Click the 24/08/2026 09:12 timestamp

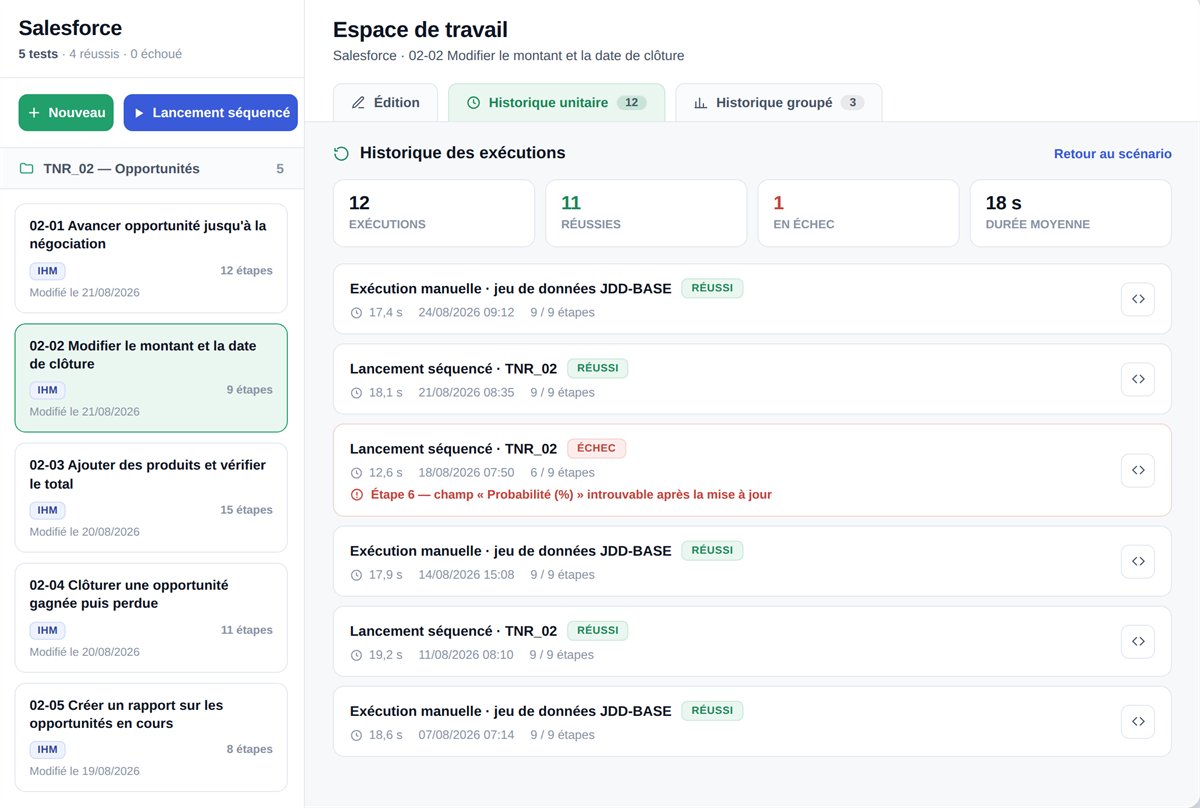tap(466, 312)
